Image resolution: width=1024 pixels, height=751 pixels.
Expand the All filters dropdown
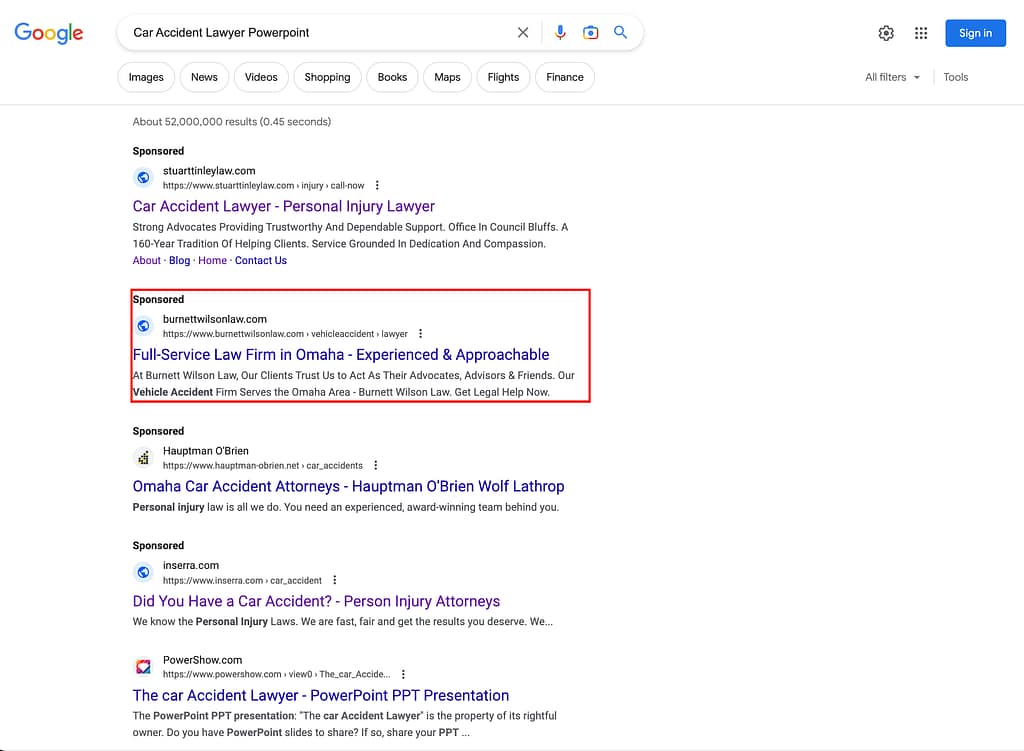[892, 77]
